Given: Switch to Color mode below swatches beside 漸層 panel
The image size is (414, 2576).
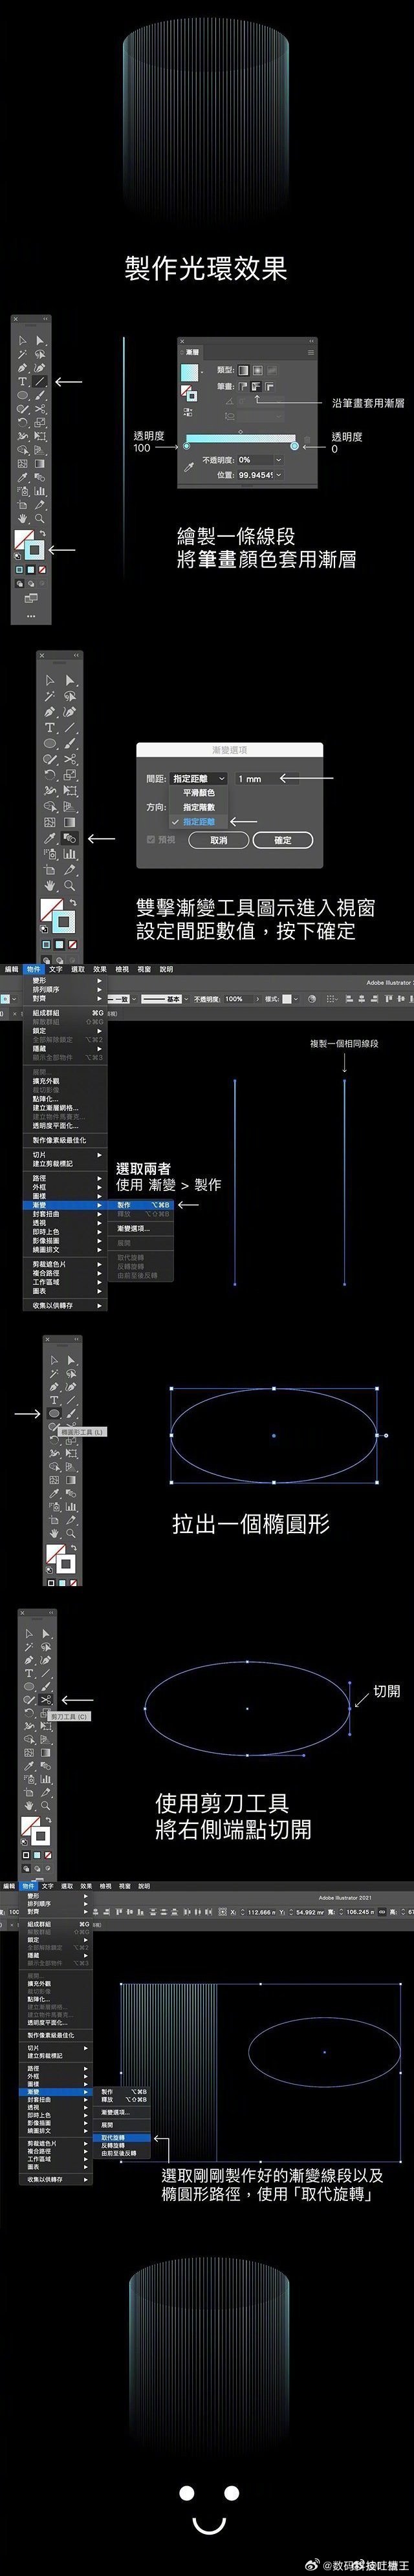Looking at the screenshot, I should tap(20, 570).
